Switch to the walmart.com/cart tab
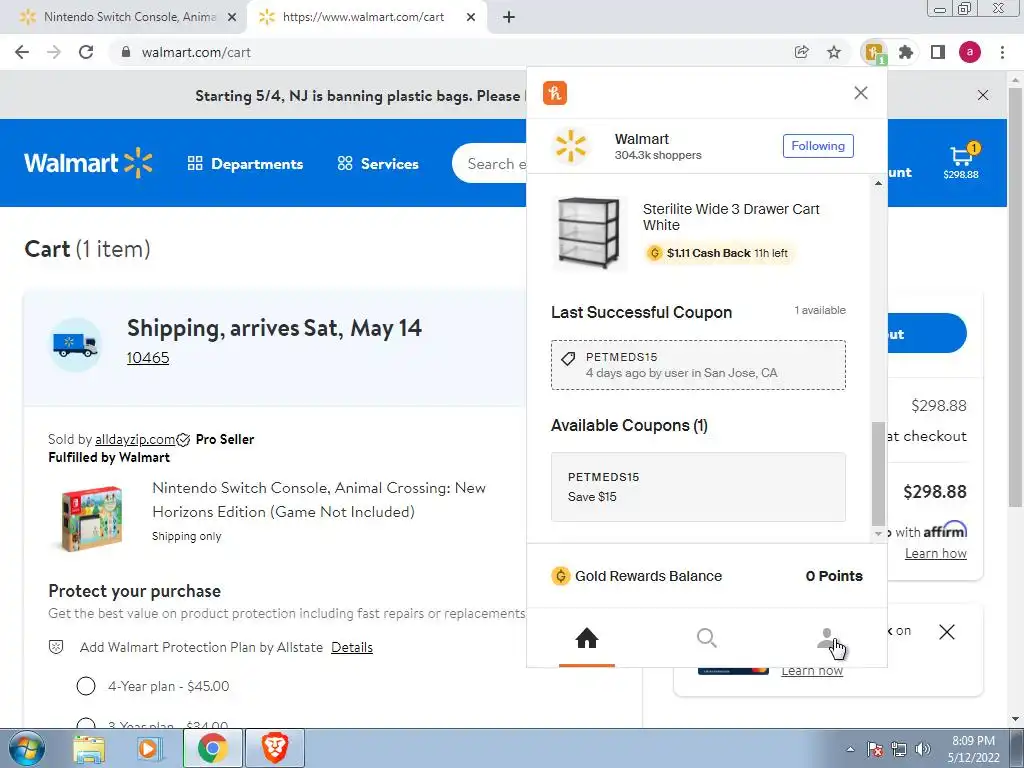The height and width of the screenshot is (768, 1024). [362, 18]
